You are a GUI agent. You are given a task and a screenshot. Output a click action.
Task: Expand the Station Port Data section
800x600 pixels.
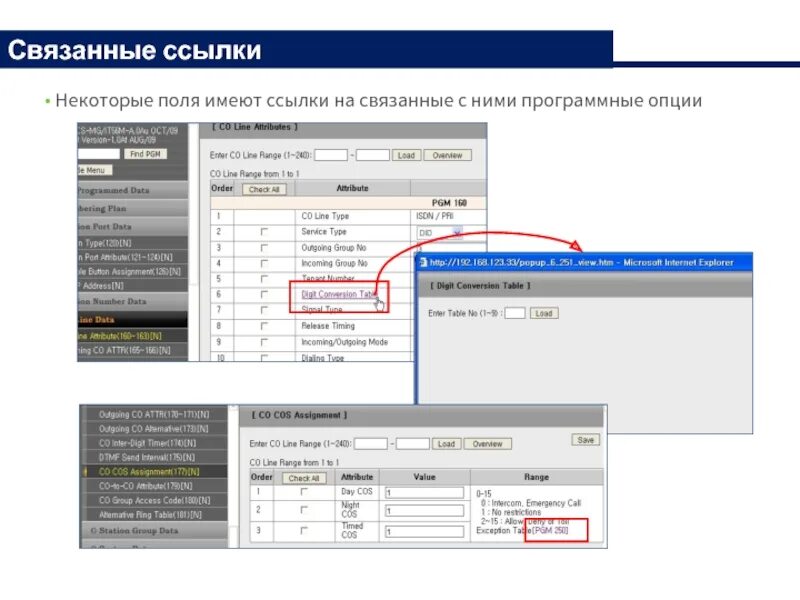133,226
